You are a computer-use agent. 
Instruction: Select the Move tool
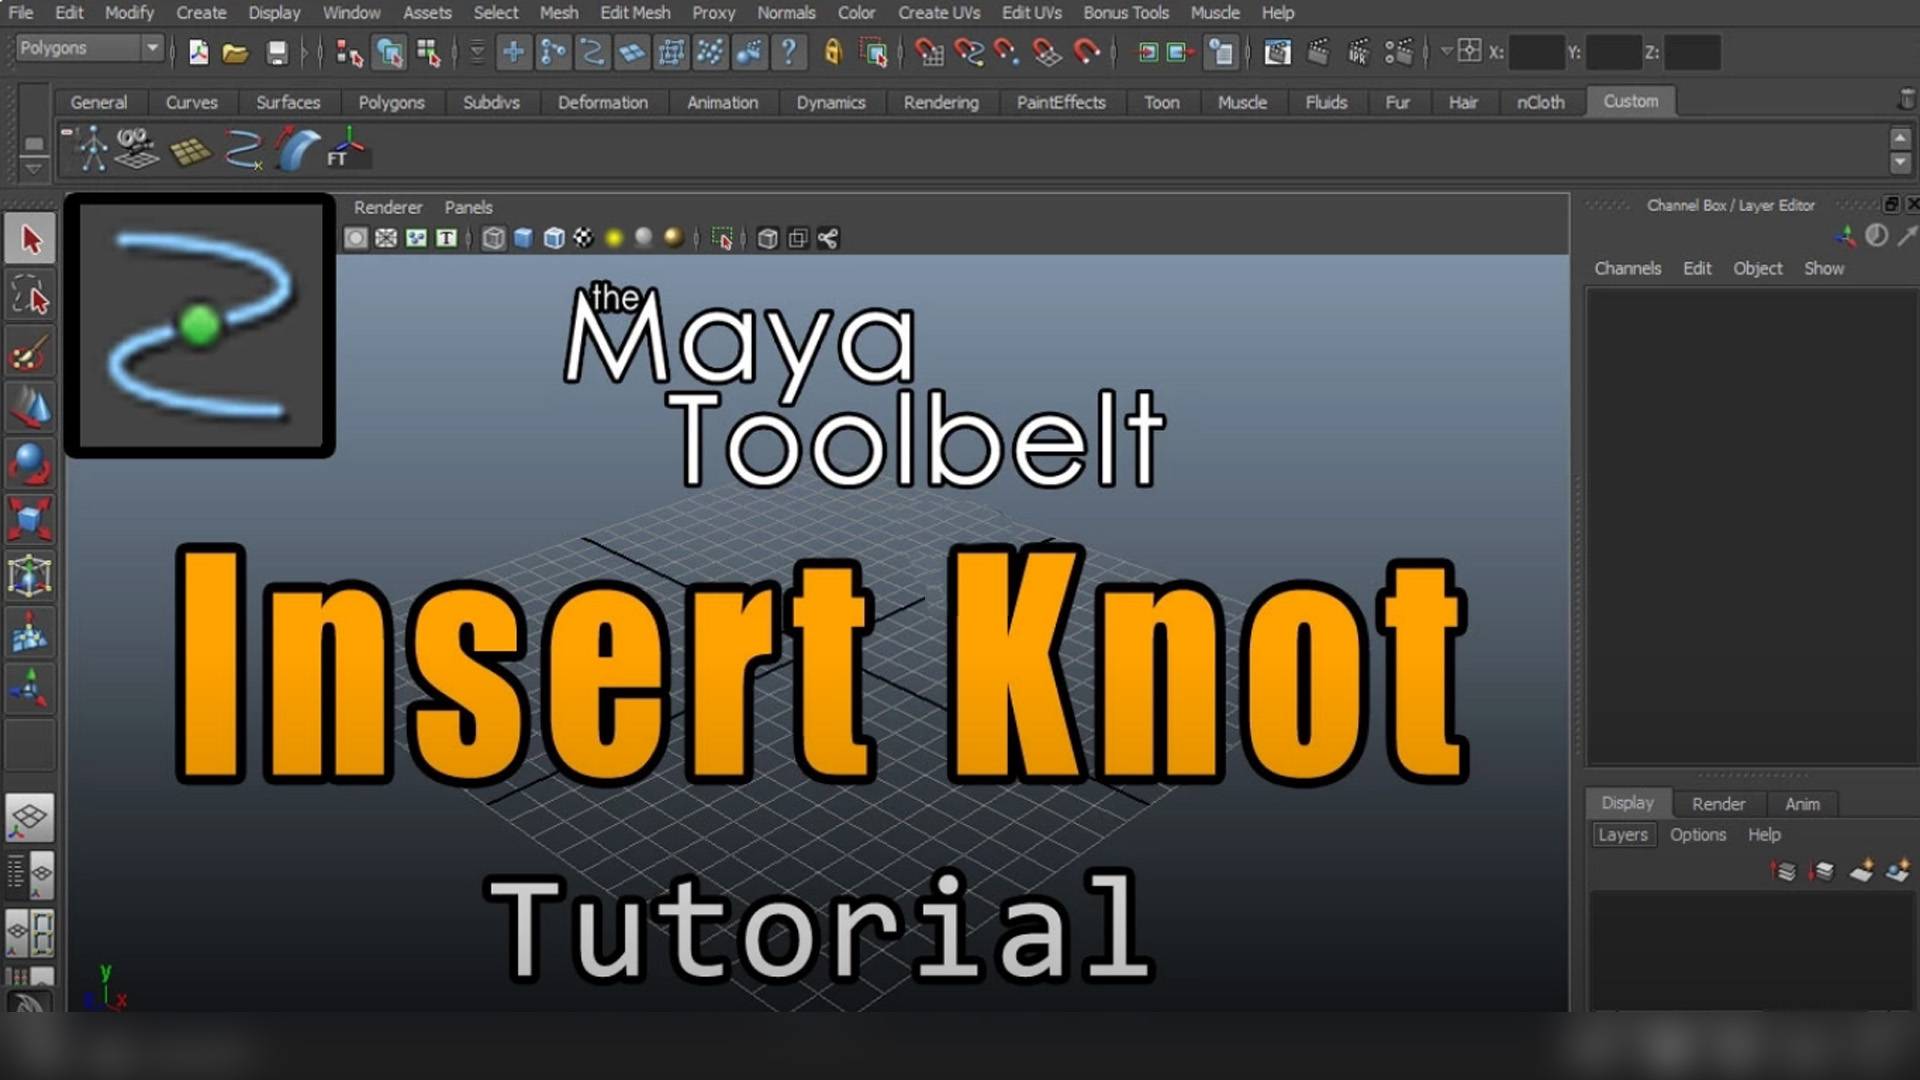point(30,407)
